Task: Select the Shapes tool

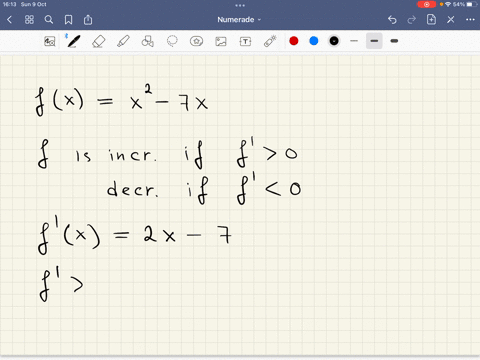Action: (147, 41)
